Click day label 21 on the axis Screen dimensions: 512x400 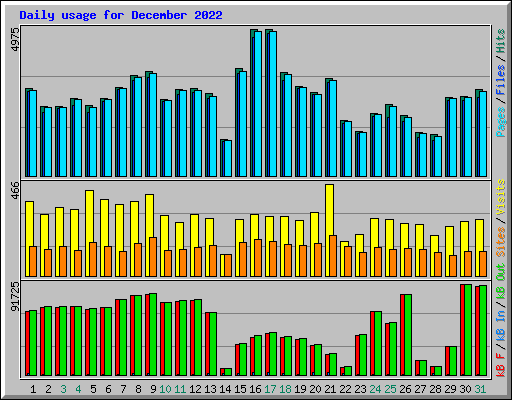tap(330, 389)
